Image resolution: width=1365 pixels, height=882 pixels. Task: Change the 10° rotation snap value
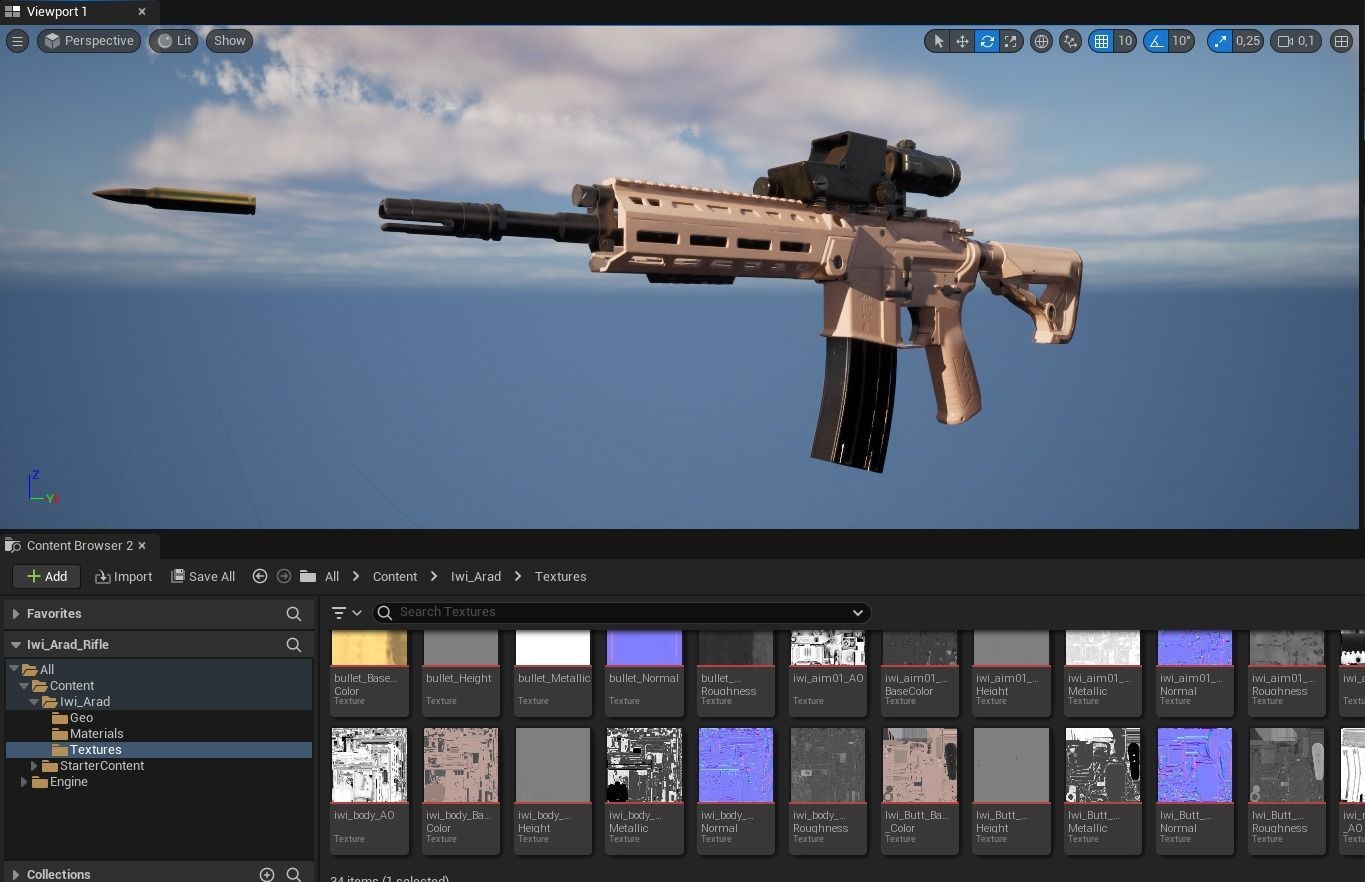click(1182, 41)
